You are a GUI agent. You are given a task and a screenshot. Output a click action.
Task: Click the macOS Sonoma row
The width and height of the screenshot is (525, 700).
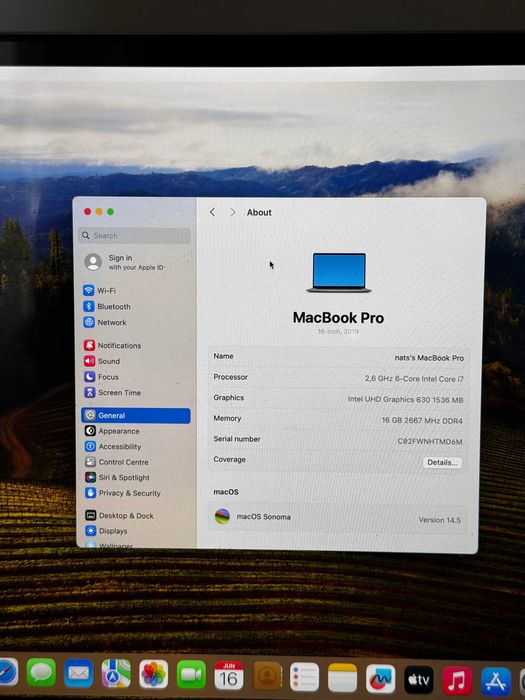pyautogui.click(x=338, y=518)
